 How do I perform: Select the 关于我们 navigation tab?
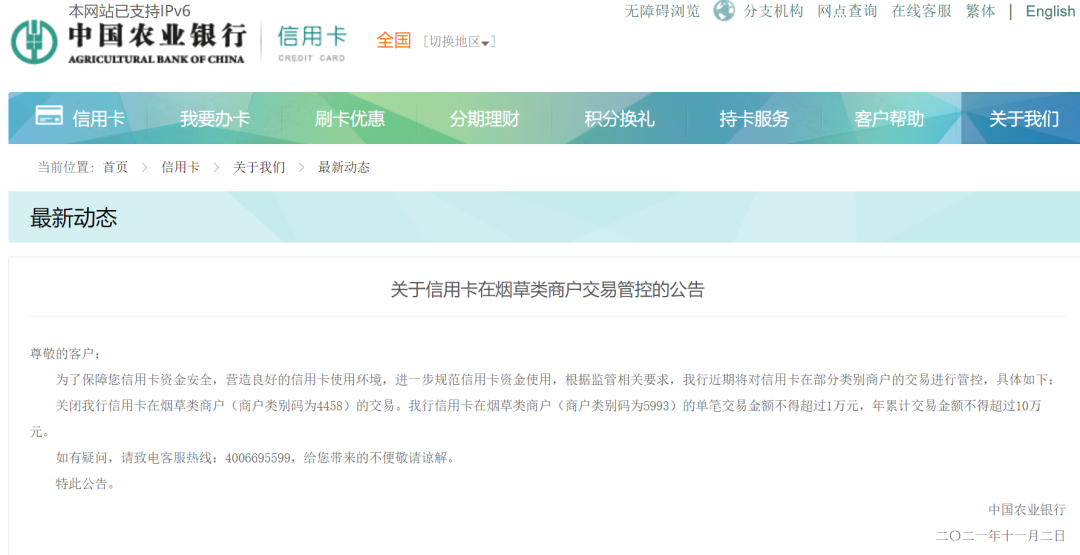tap(1024, 118)
